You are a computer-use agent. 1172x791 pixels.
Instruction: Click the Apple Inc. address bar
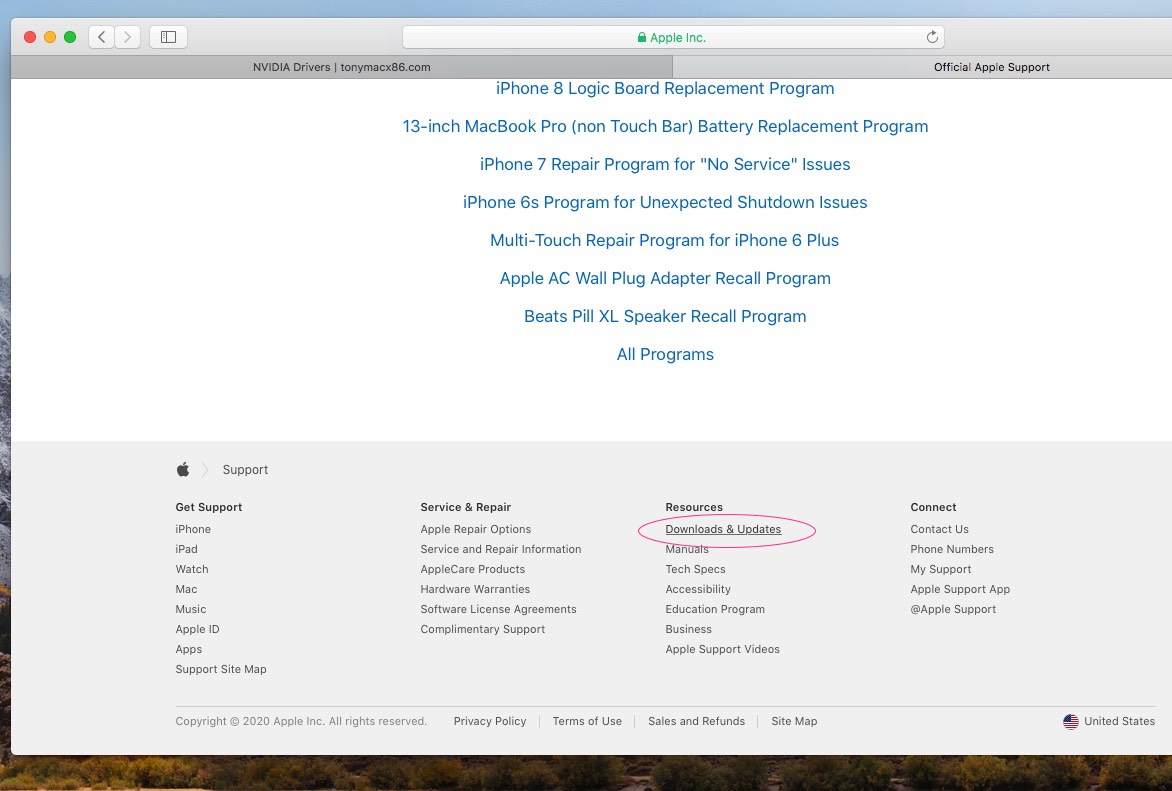pyautogui.click(x=673, y=37)
